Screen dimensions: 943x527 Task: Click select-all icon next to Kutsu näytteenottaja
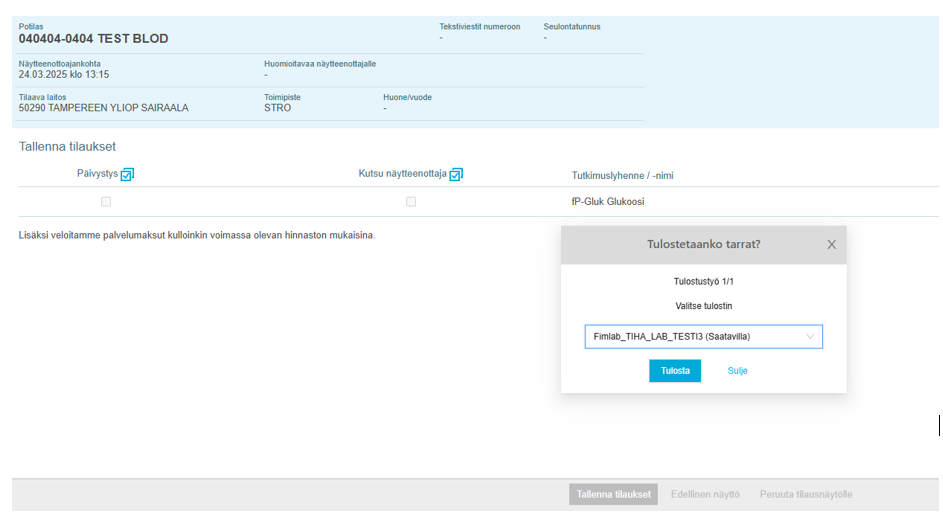[456, 174]
